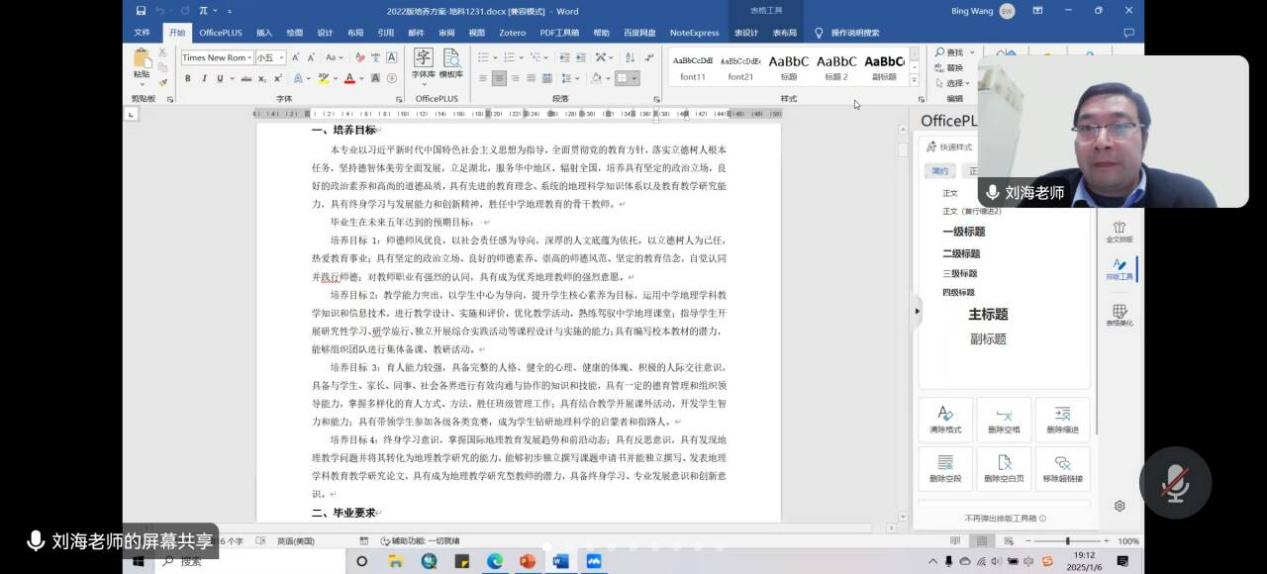Toggle bold formatting
Image resolution: width=1267 pixels, height=574 pixels.
(x=188, y=78)
